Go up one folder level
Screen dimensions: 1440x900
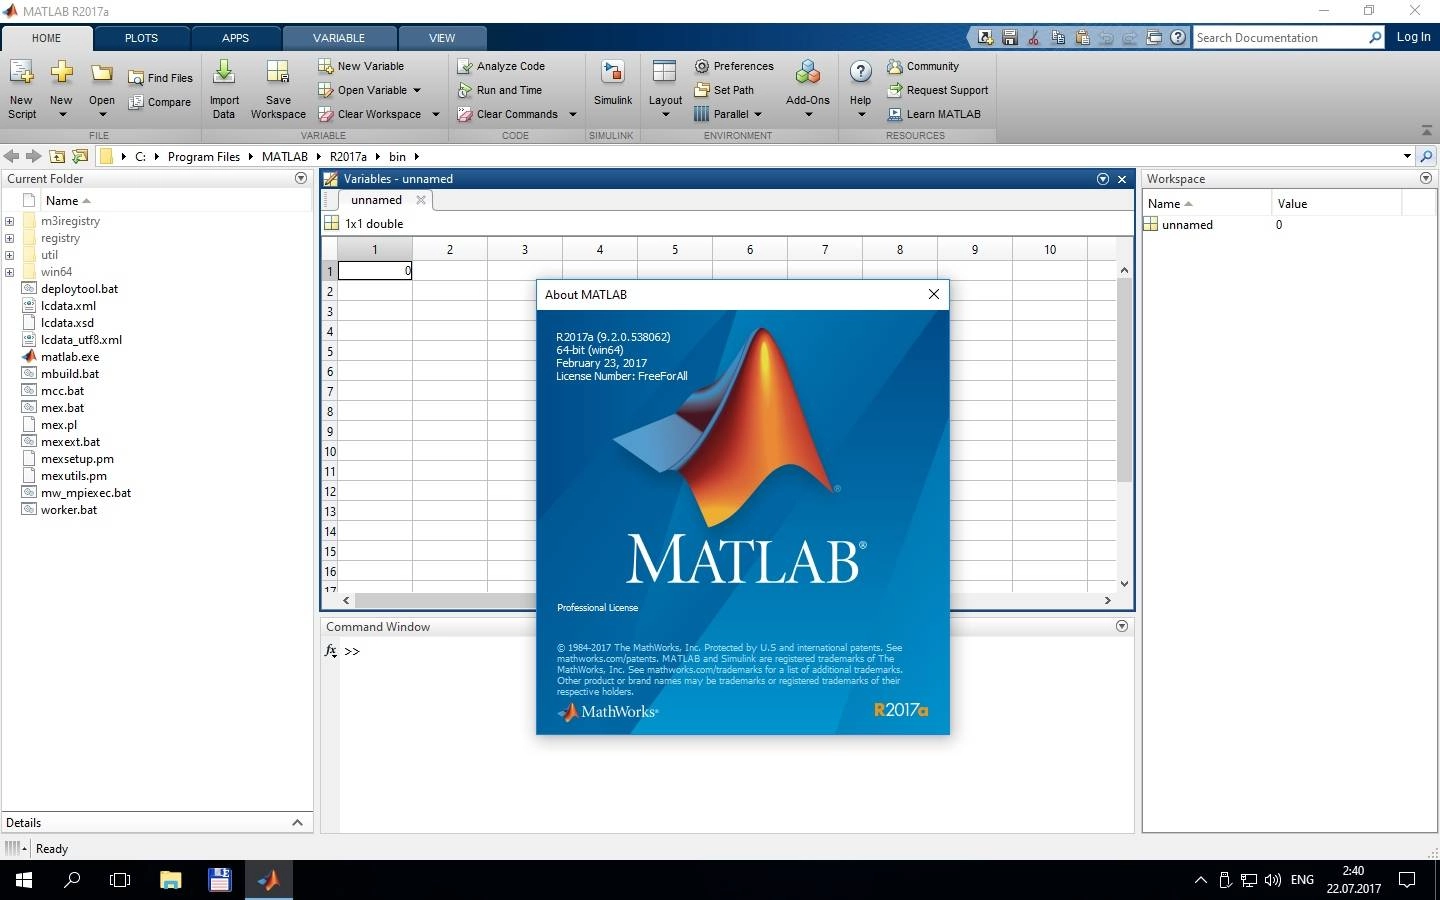(x=57, y=156)
